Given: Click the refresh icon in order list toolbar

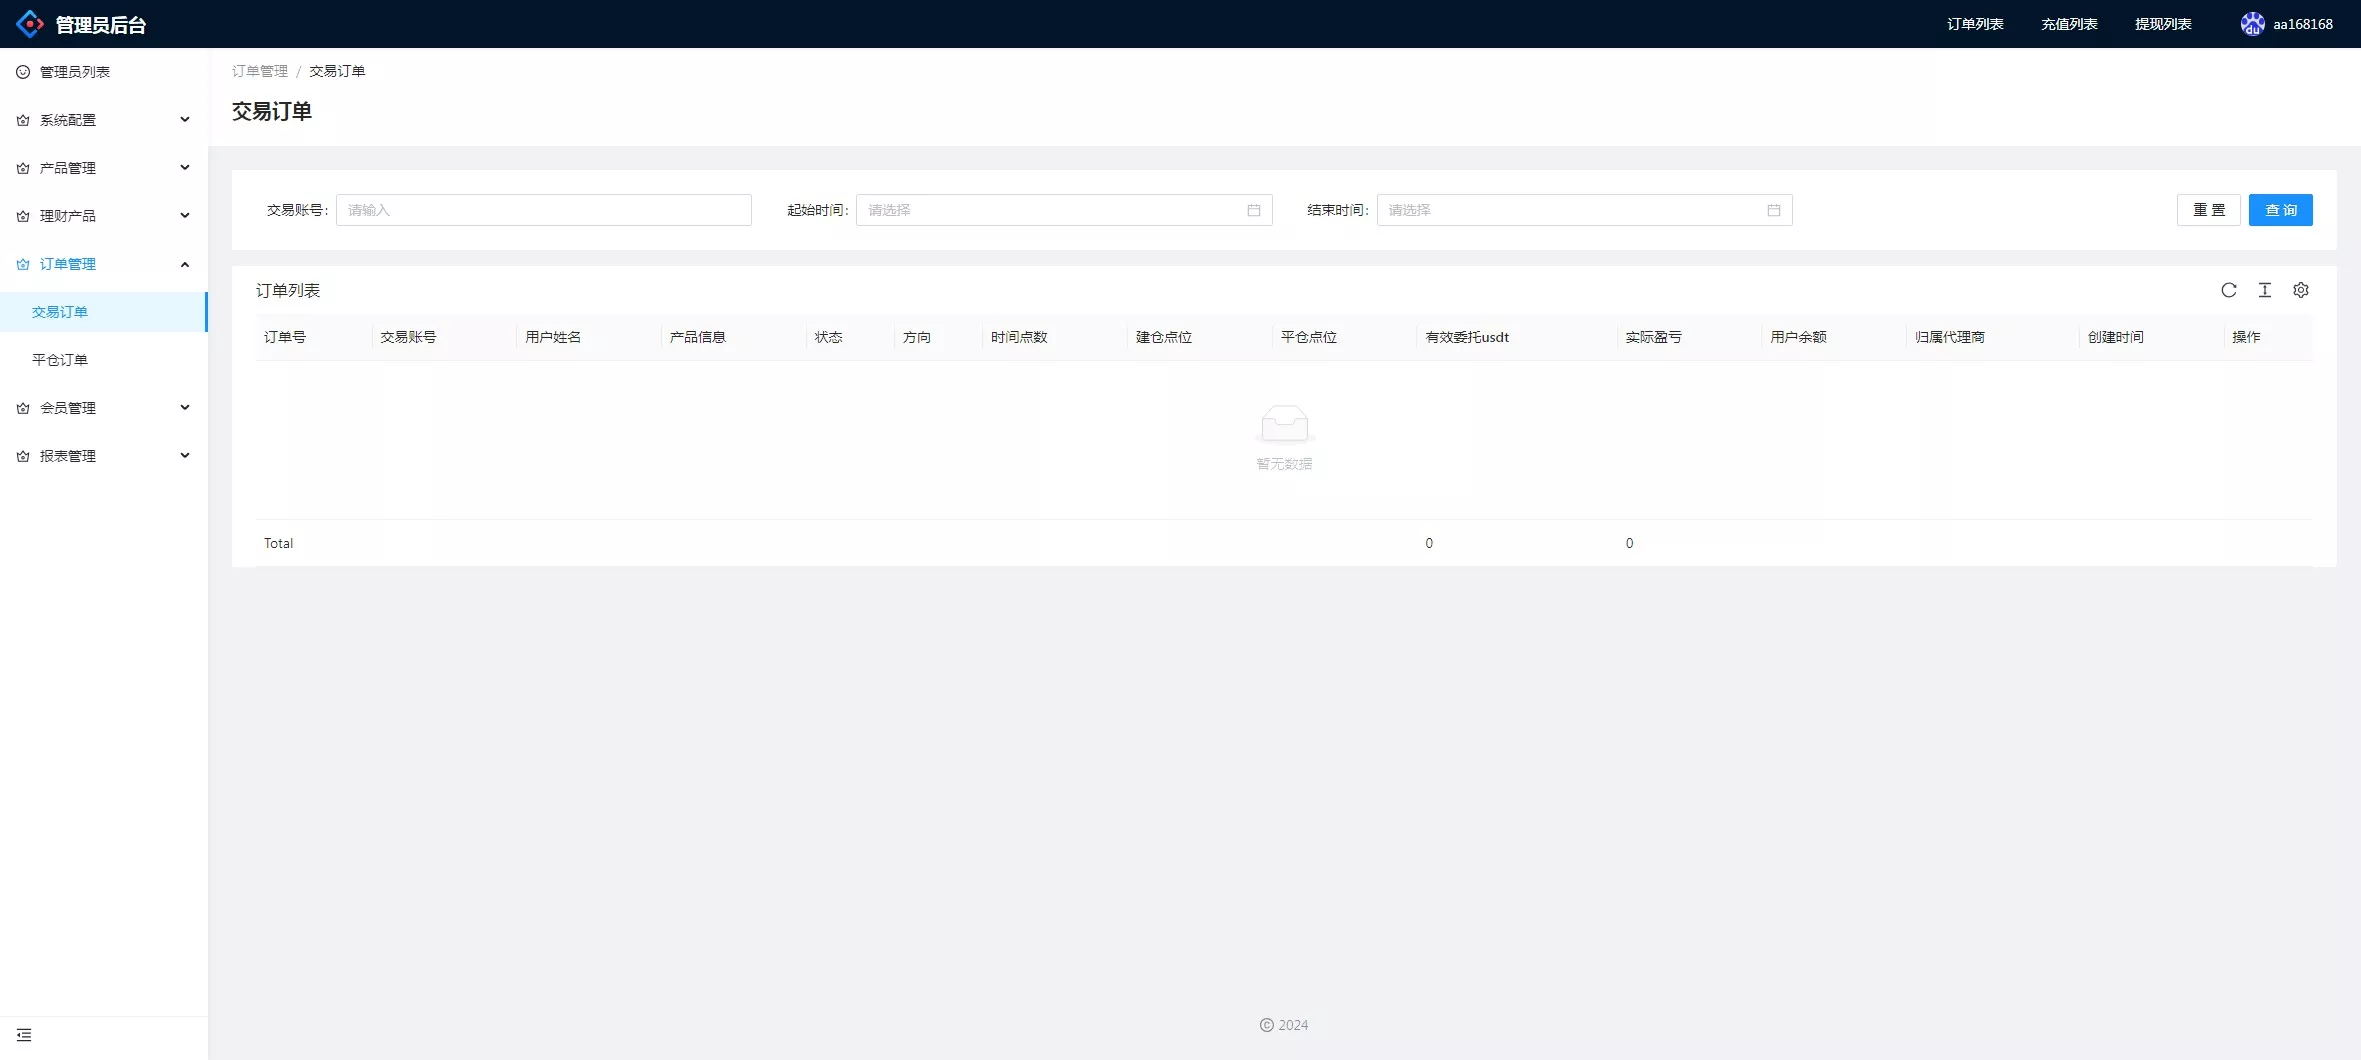Looking at the screenshot, I should [x=2229, y=290].
